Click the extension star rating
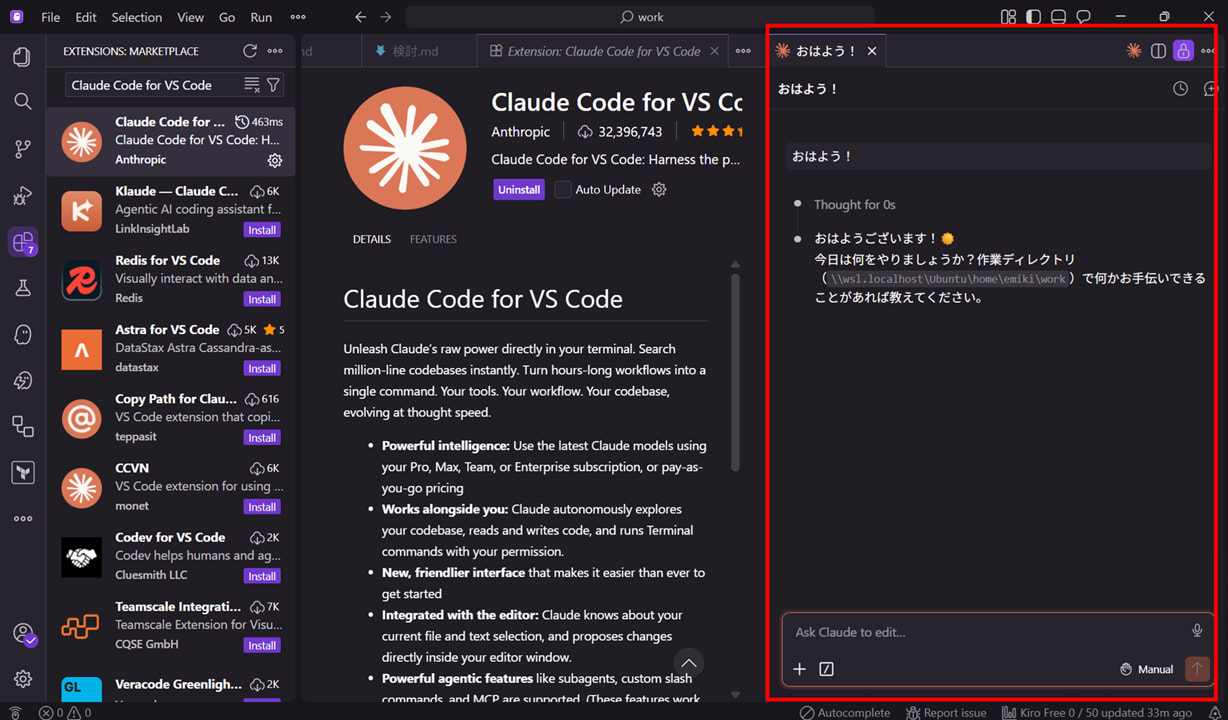Viewport: 1228px width, 720px height. [x=715, y=131]
